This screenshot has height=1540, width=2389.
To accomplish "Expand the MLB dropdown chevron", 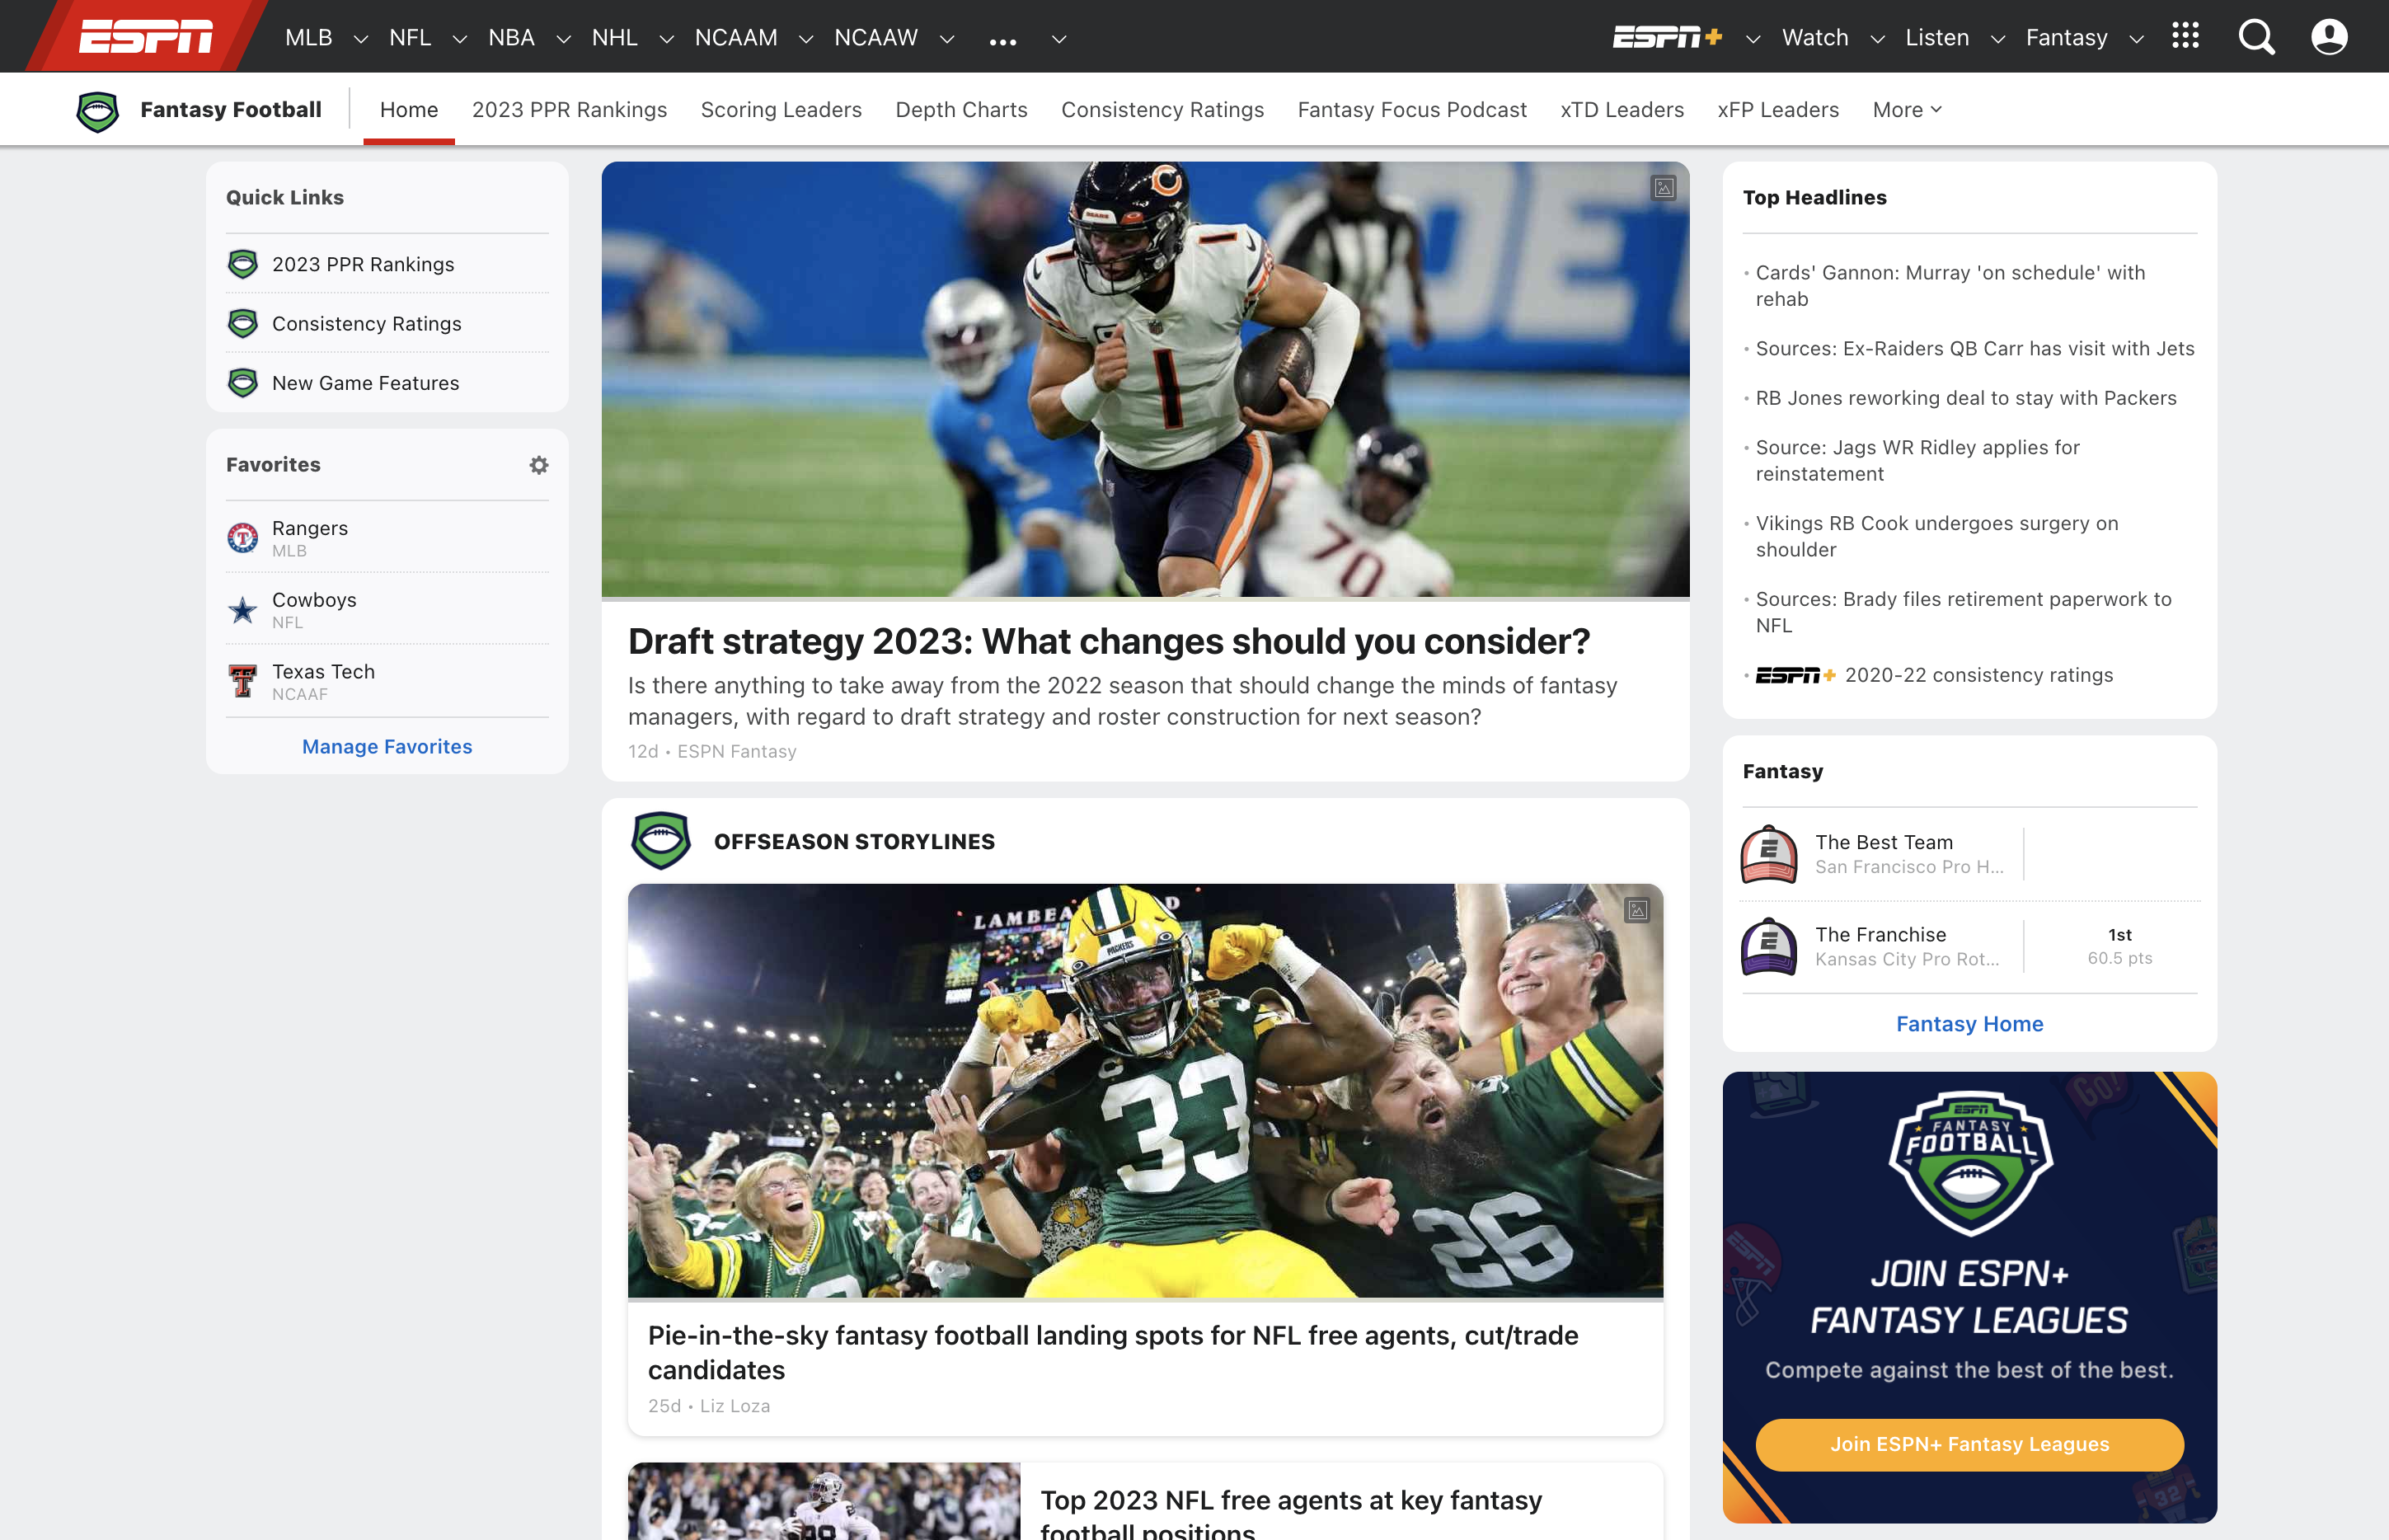I will (x=361, y=39).
